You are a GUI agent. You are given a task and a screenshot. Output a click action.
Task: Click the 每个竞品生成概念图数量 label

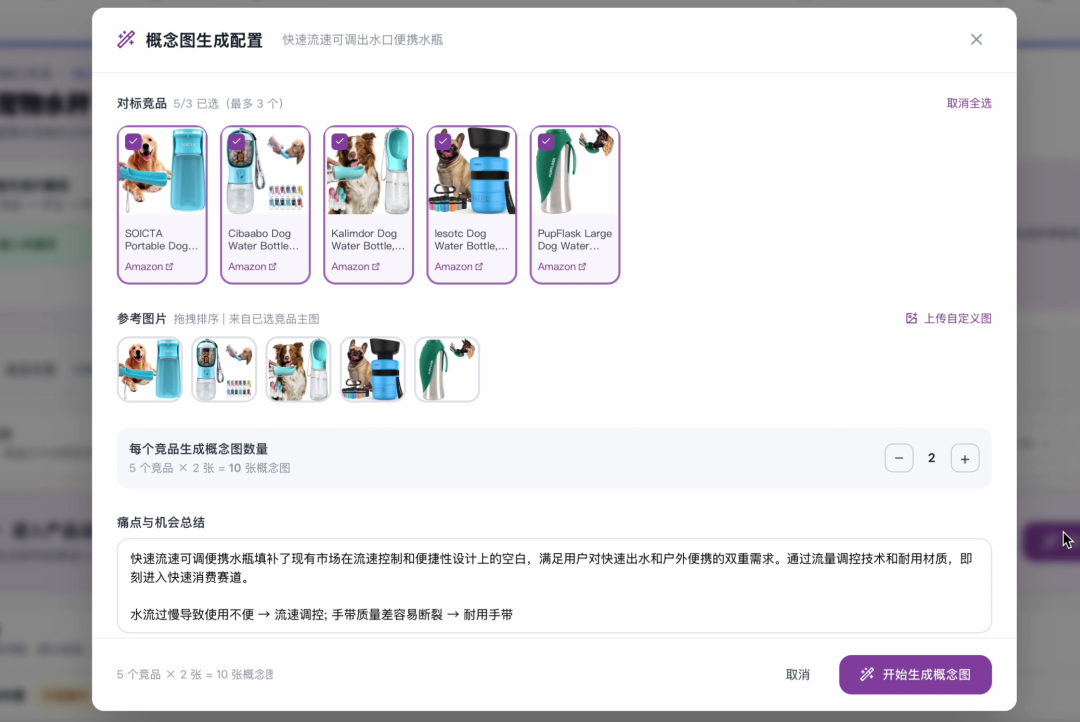click(198, 449)
